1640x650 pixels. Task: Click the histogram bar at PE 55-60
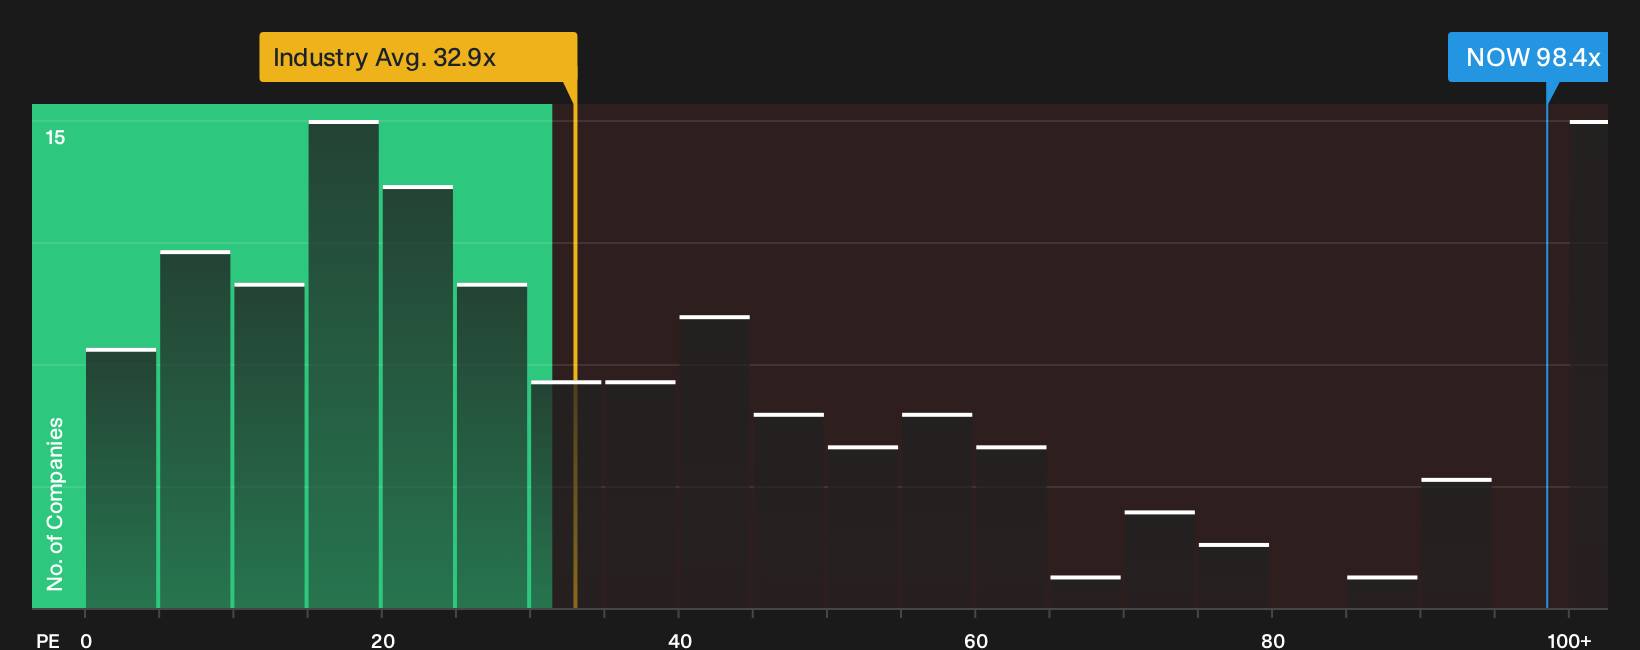pyautogui.click(x=937, y=510)
